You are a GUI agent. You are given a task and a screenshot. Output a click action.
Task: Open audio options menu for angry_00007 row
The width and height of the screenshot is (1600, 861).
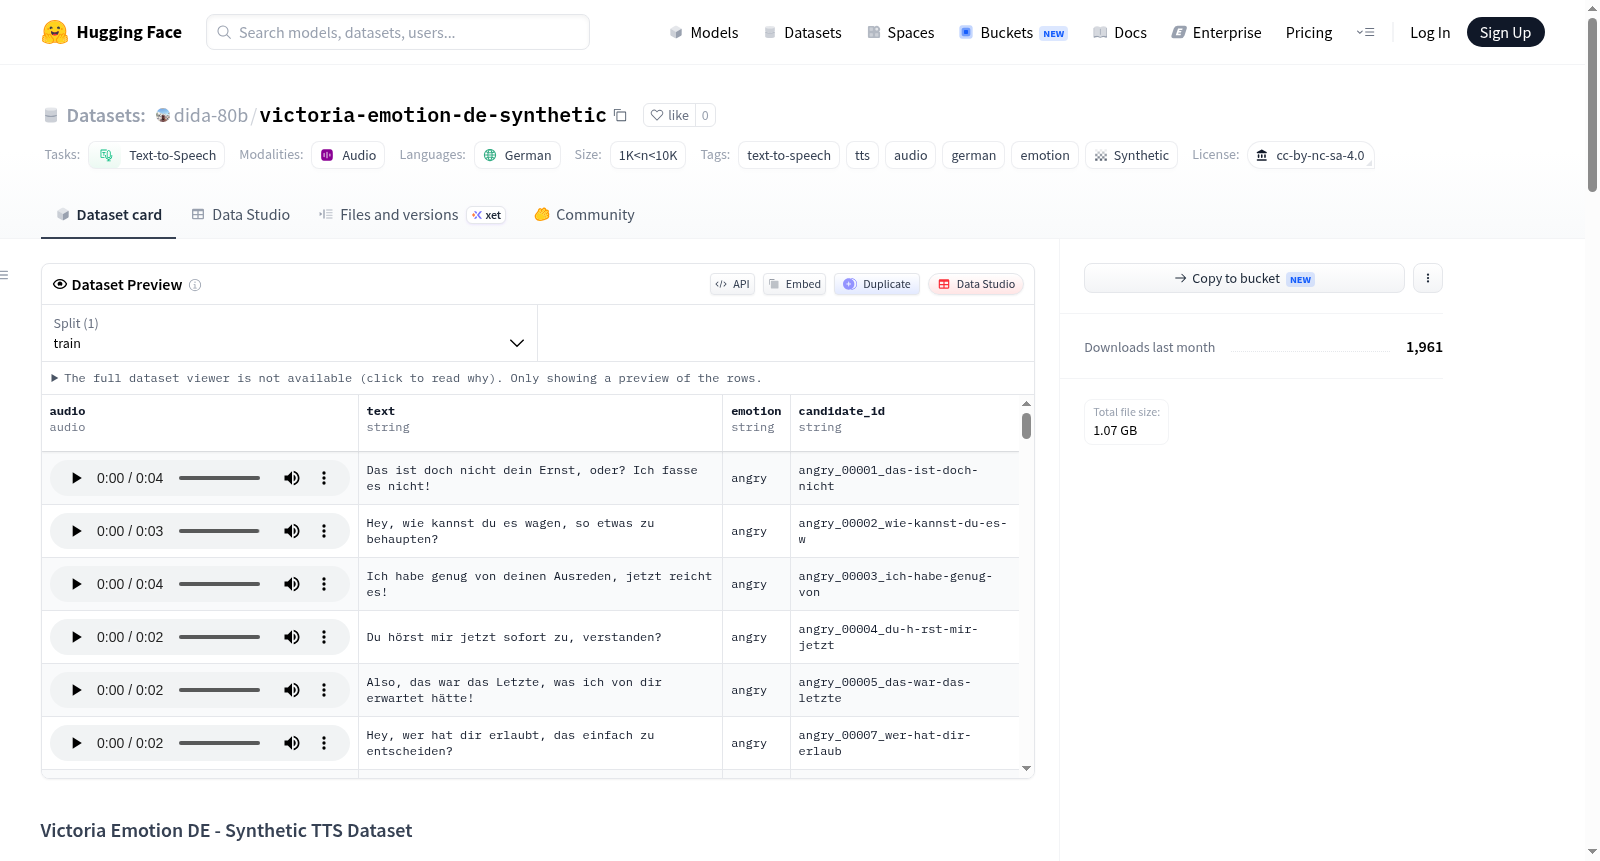coord(324,743)
